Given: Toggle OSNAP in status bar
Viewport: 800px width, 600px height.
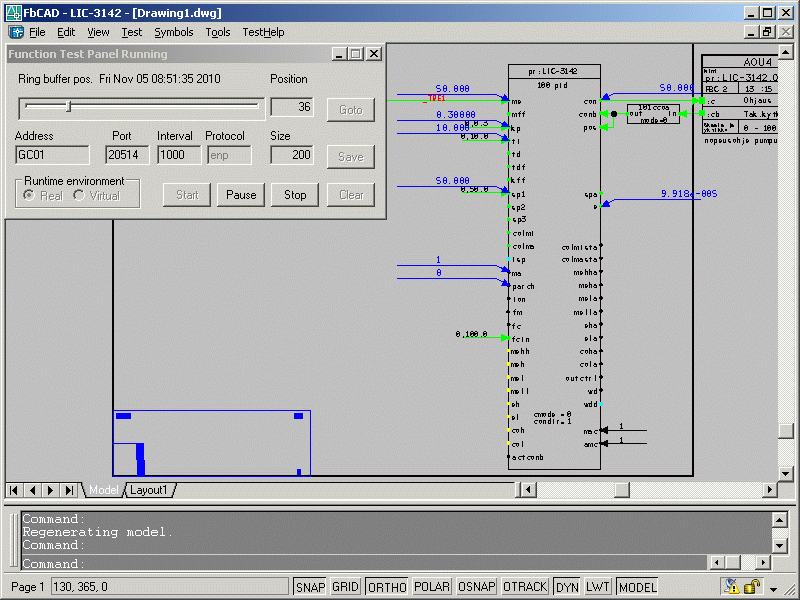Looking at the screenshot, I should [x=477, y=587].
